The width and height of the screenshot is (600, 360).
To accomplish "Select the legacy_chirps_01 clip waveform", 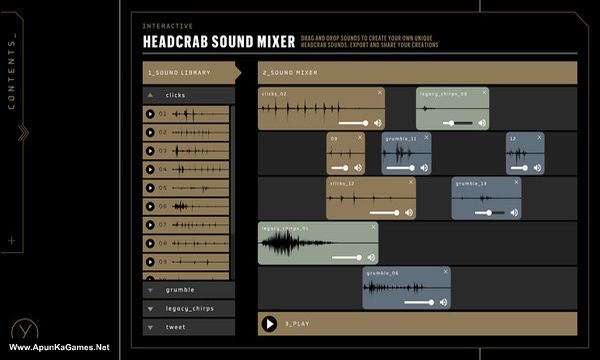I will (x=318, y=243).
